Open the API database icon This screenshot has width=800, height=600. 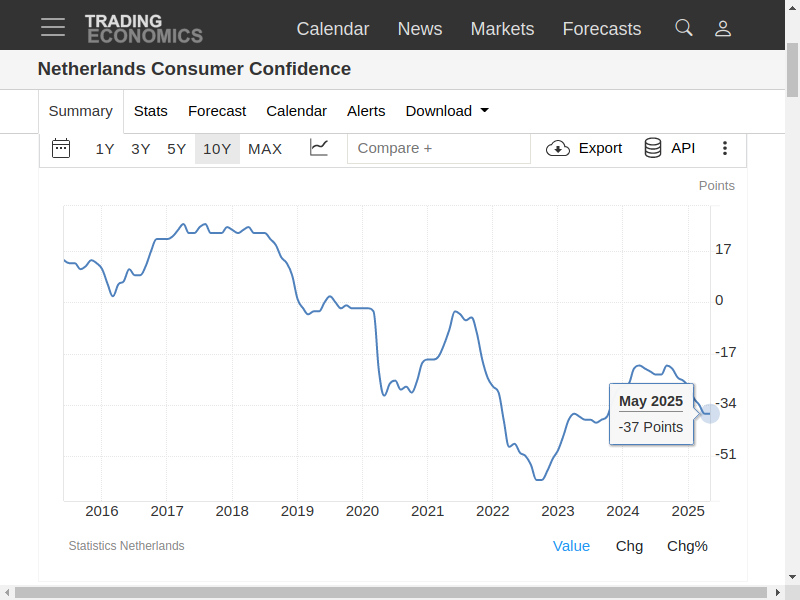pos(653,148)
